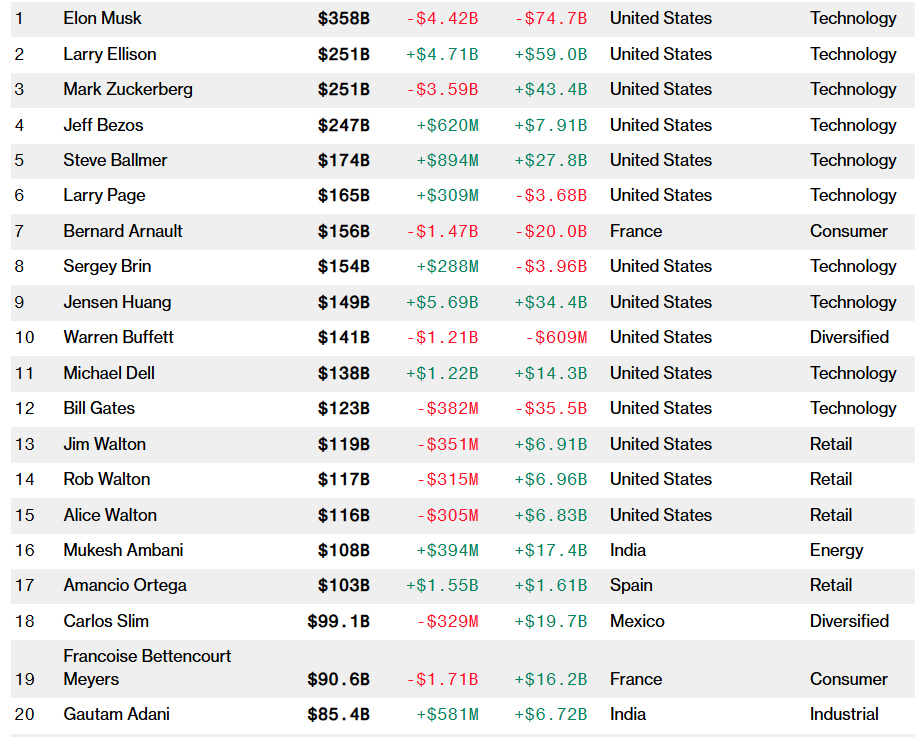Select Jeff Bezos's $247B net worth
915x737 pixels.
(344, 125)
